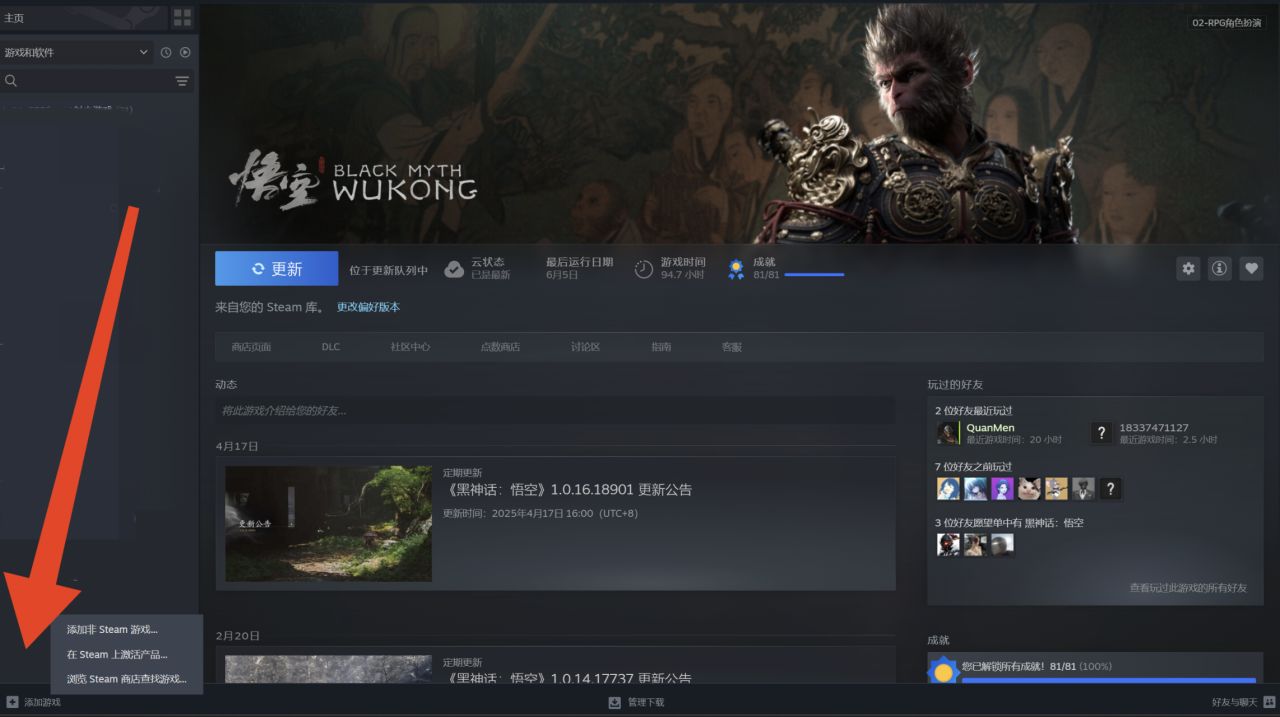Click the all-achievements-unlocked sun badge icon
This screenshot has height=717, width=1280.
[943, 671]
